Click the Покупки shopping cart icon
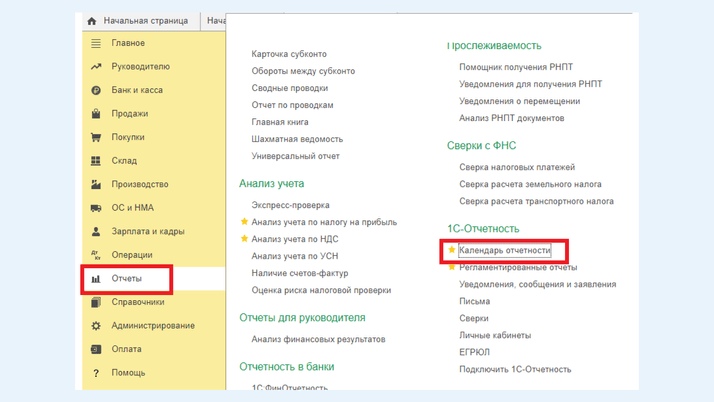The image size is (714, 402). (96, 137)
